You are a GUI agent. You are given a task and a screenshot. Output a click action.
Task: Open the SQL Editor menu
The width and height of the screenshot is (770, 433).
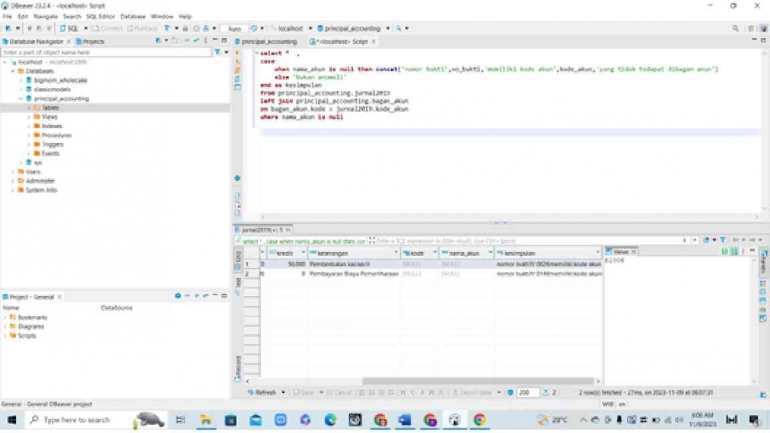pos(100,16)
